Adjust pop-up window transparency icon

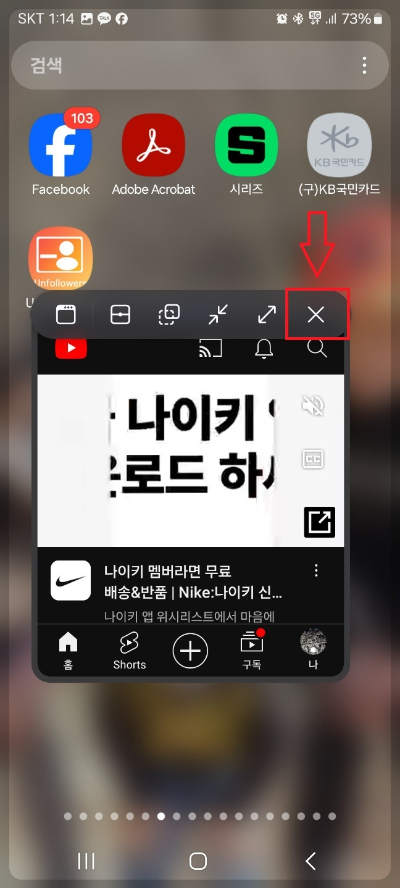(x=169, y=315)
